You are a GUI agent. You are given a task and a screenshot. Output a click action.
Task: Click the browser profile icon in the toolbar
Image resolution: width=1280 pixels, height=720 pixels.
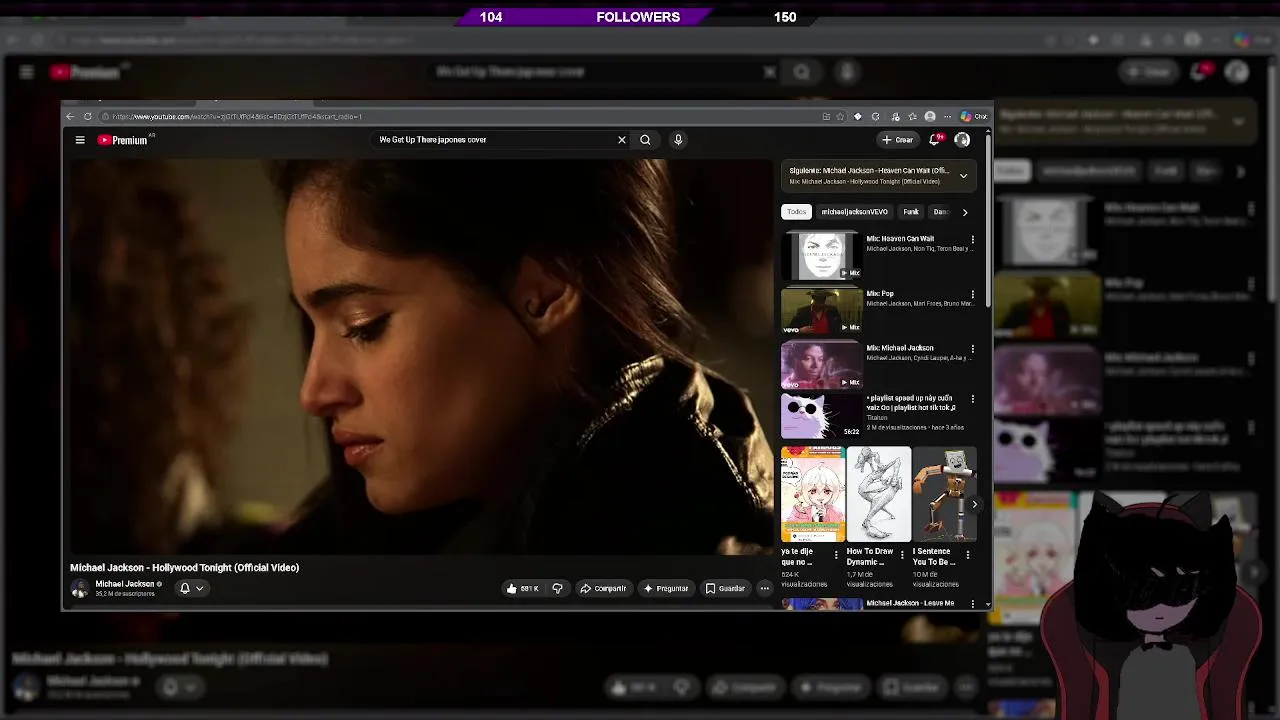(930, 117)
